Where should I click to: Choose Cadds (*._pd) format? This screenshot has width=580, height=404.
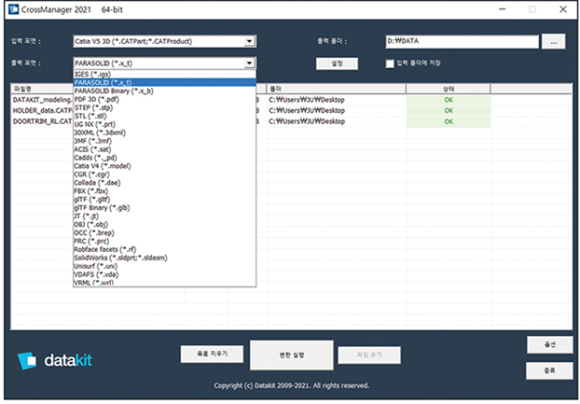point(165,158)
